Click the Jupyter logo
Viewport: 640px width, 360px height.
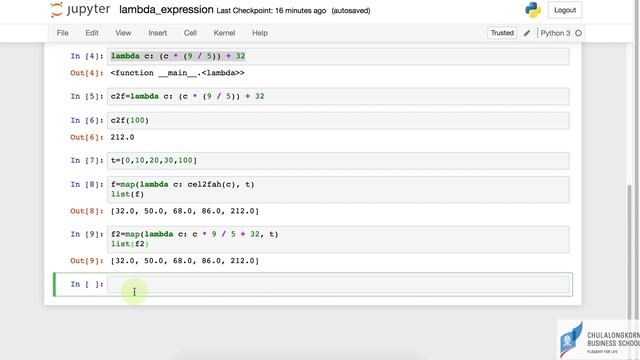point(80,10)
